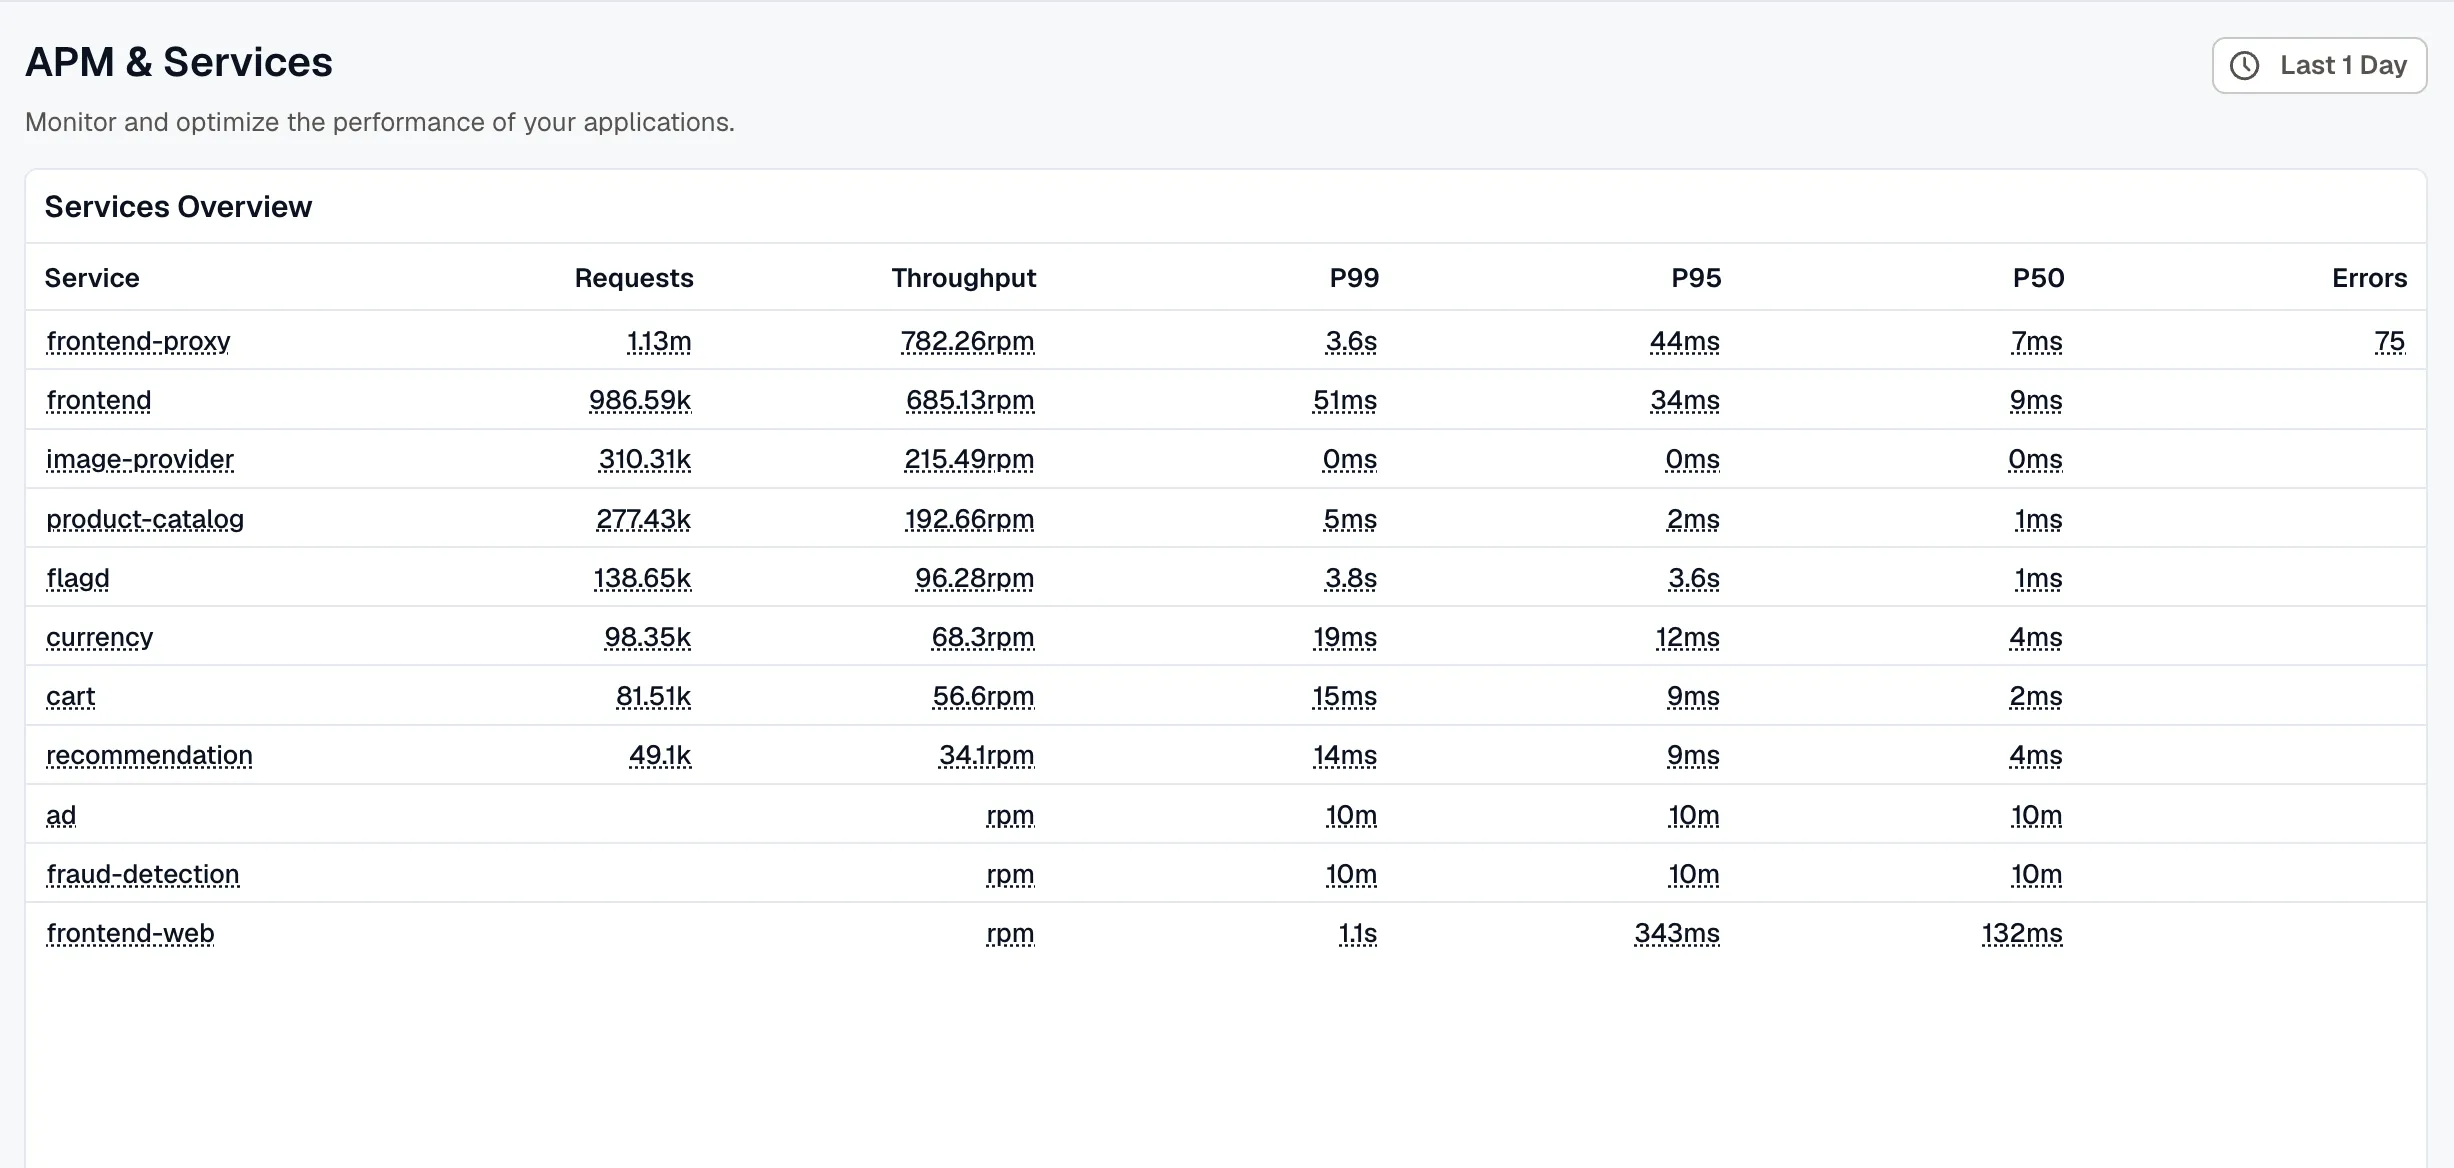2454x1168 pixels.
Task: Open the currency service link
Action: coord(100,637)
